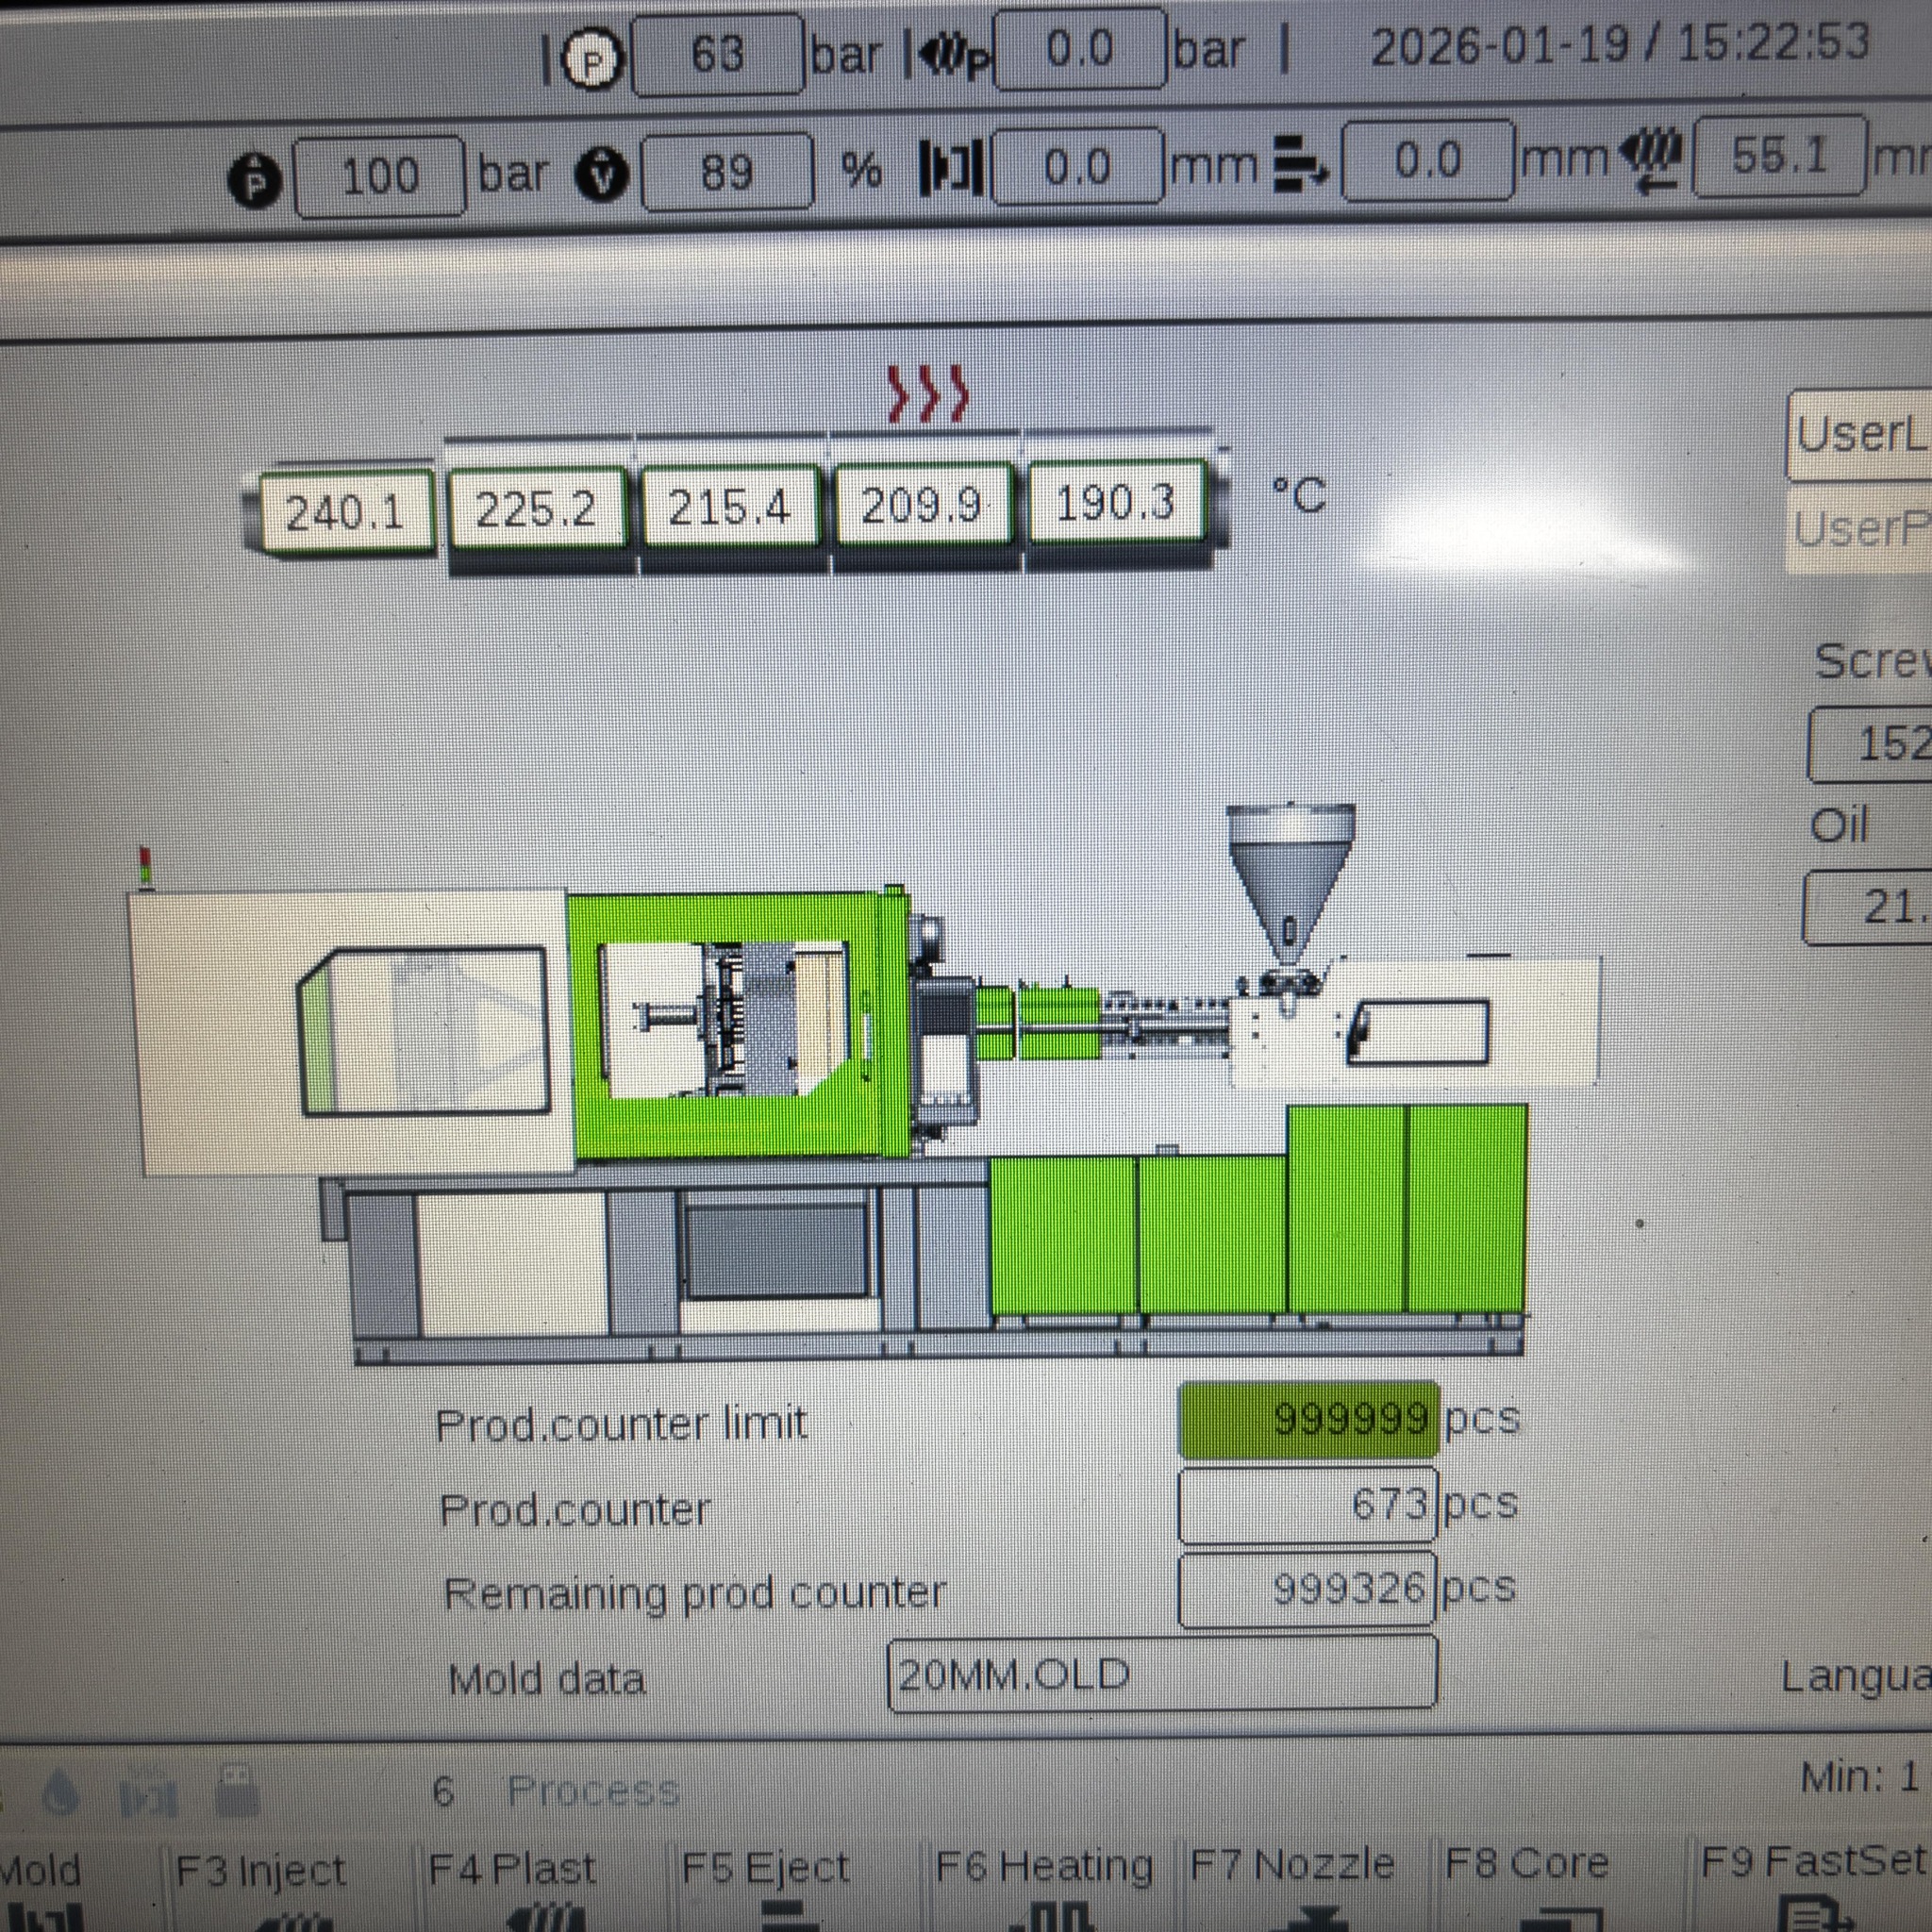Click the mold status icon beside the water drop
This screenshot has height=1932, width=1932.
pos(148,1796)
